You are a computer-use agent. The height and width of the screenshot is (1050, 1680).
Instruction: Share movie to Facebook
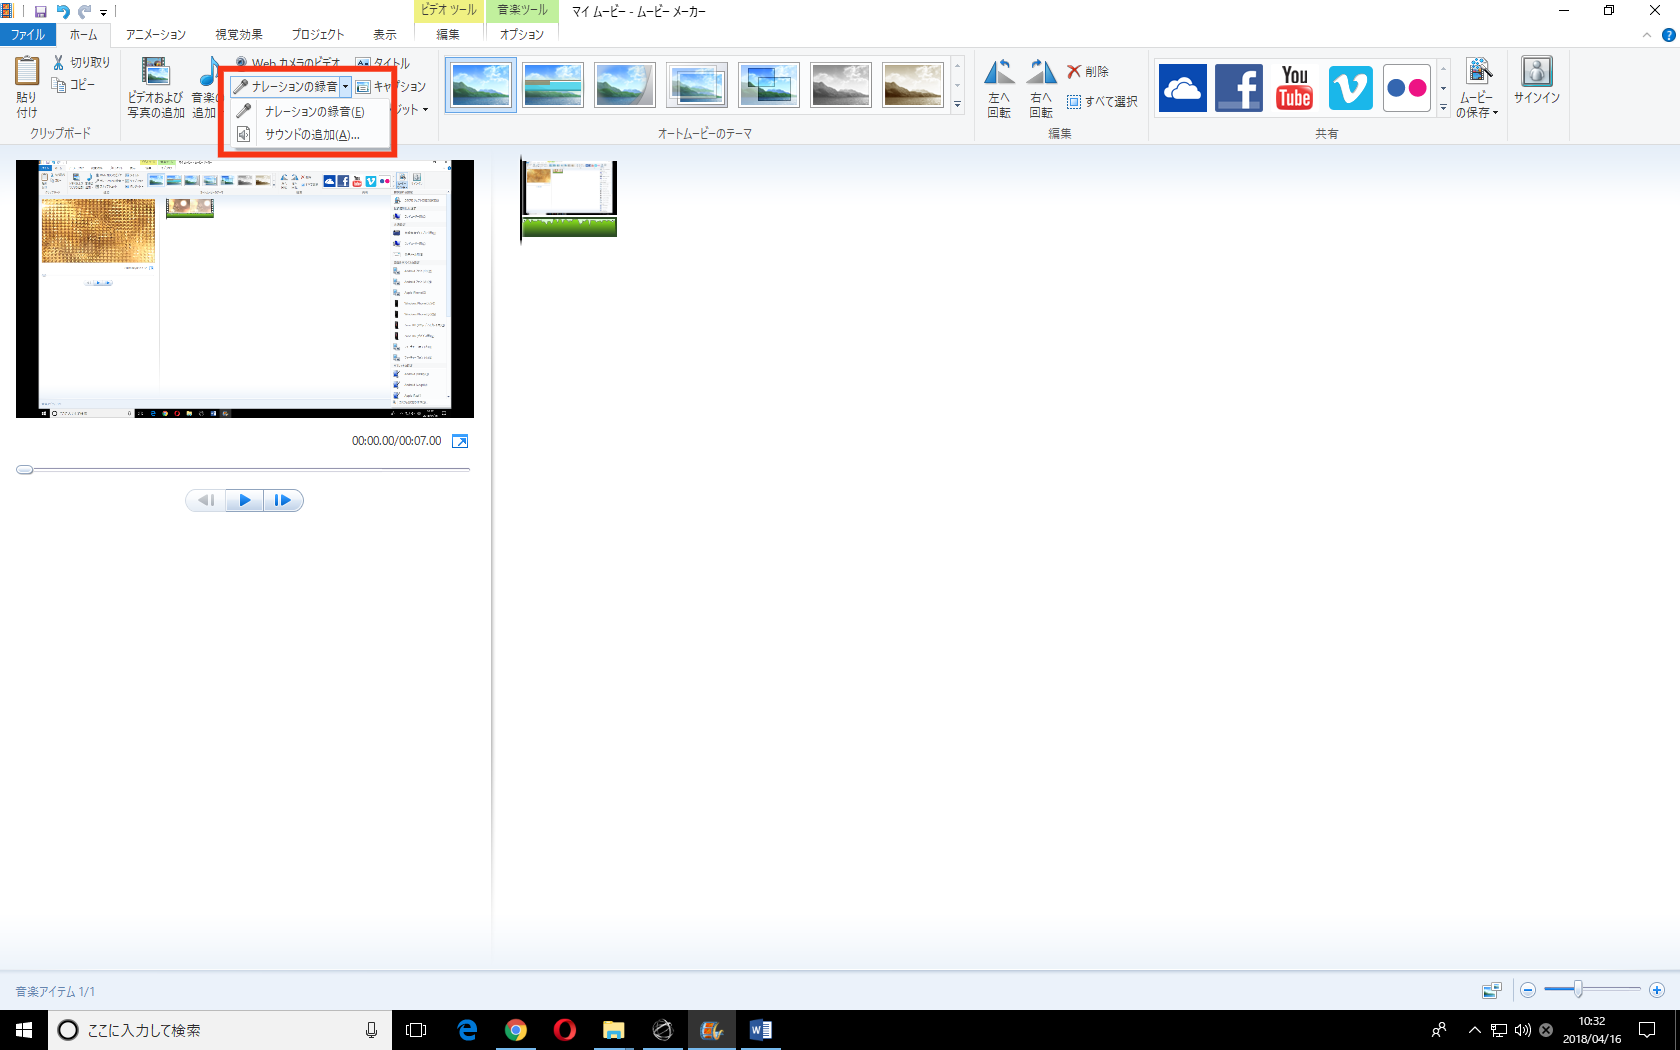[1238, 87]
